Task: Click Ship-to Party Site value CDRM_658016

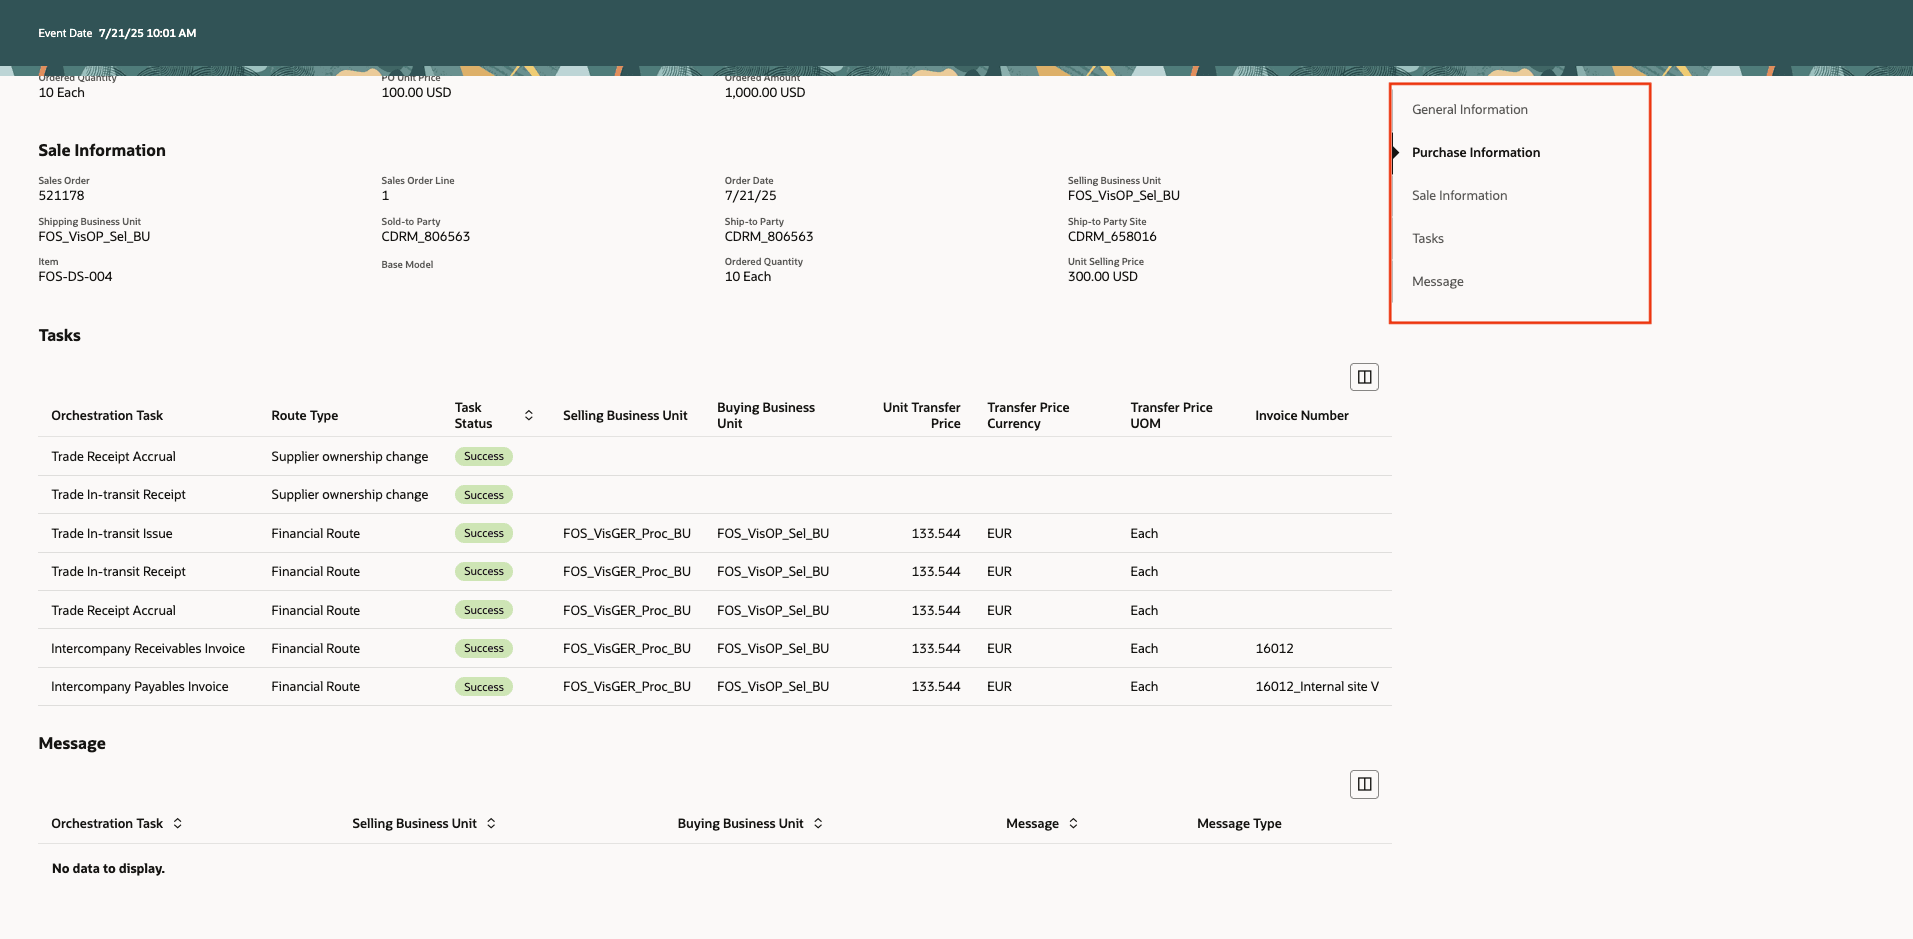Action: pyautogui.click(x=1112, y=237)
